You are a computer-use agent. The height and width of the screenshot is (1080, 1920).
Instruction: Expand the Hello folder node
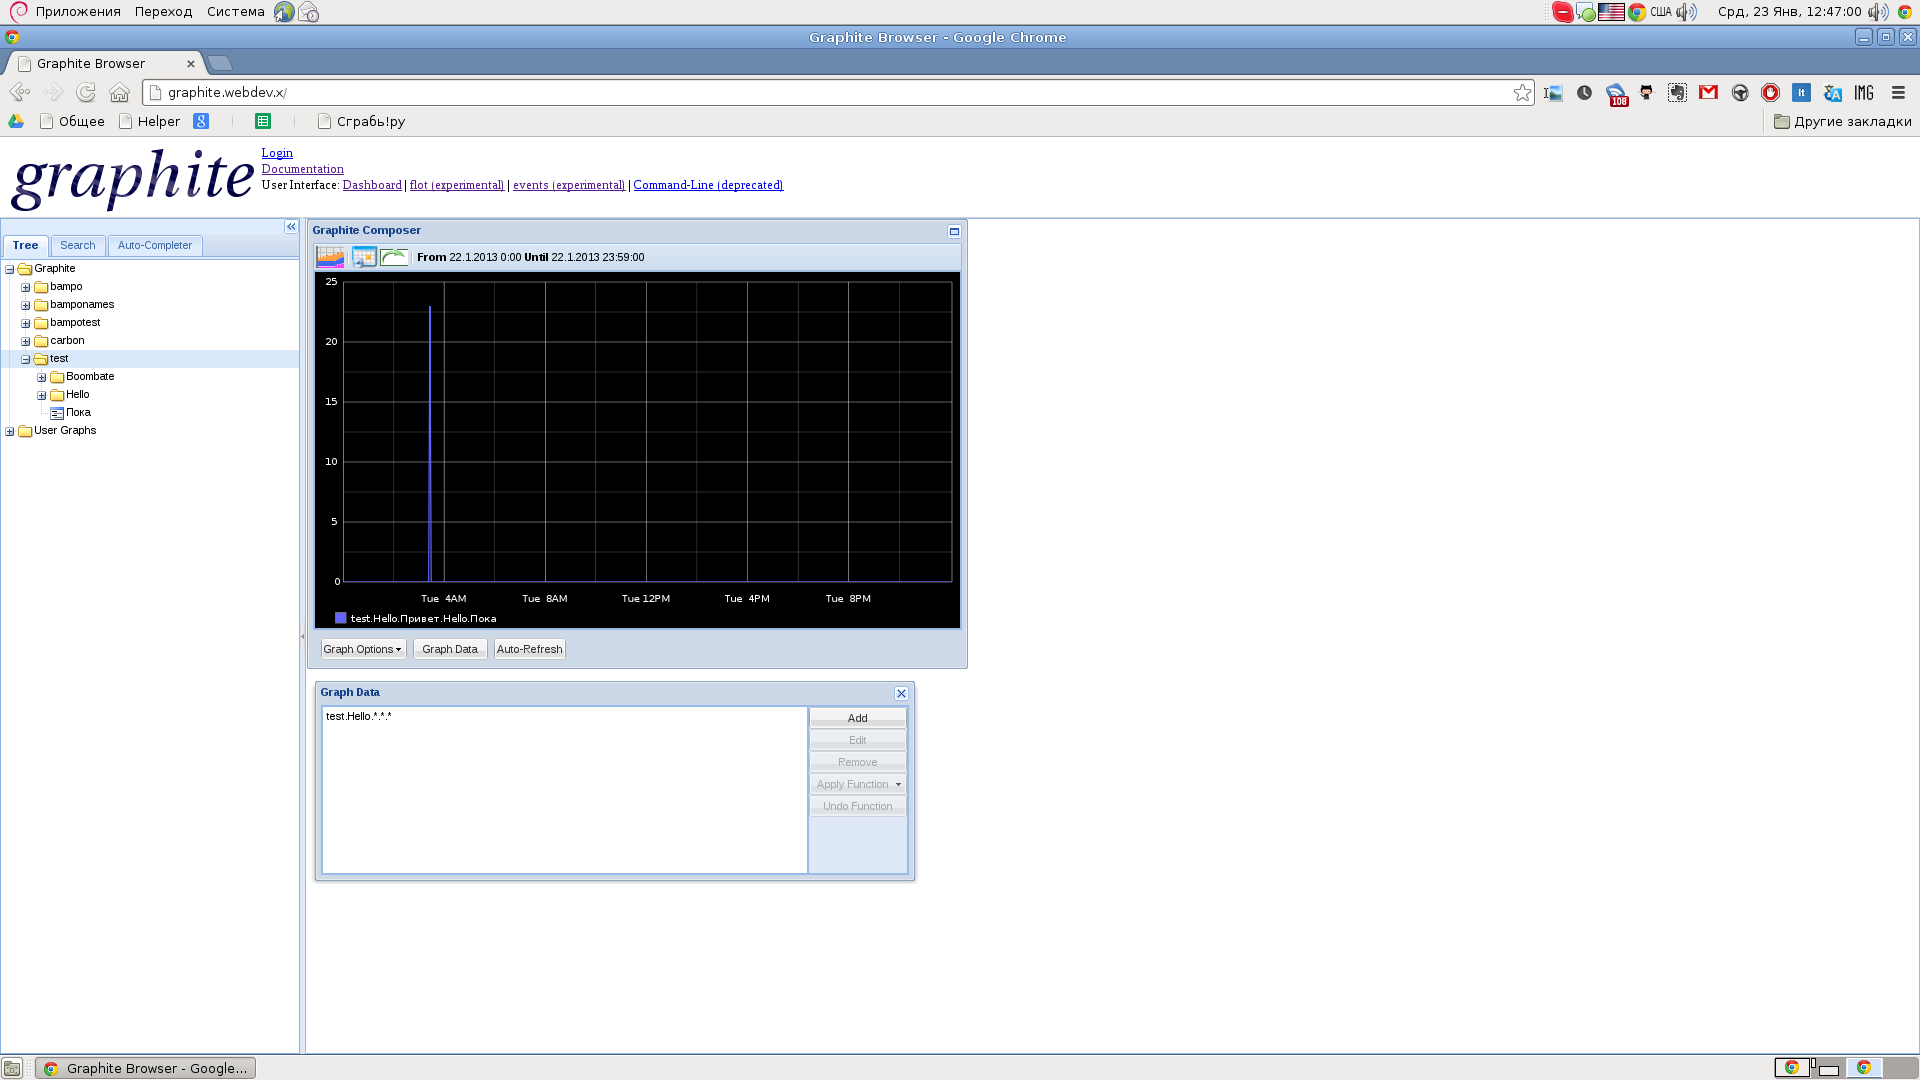coord(42,395)
